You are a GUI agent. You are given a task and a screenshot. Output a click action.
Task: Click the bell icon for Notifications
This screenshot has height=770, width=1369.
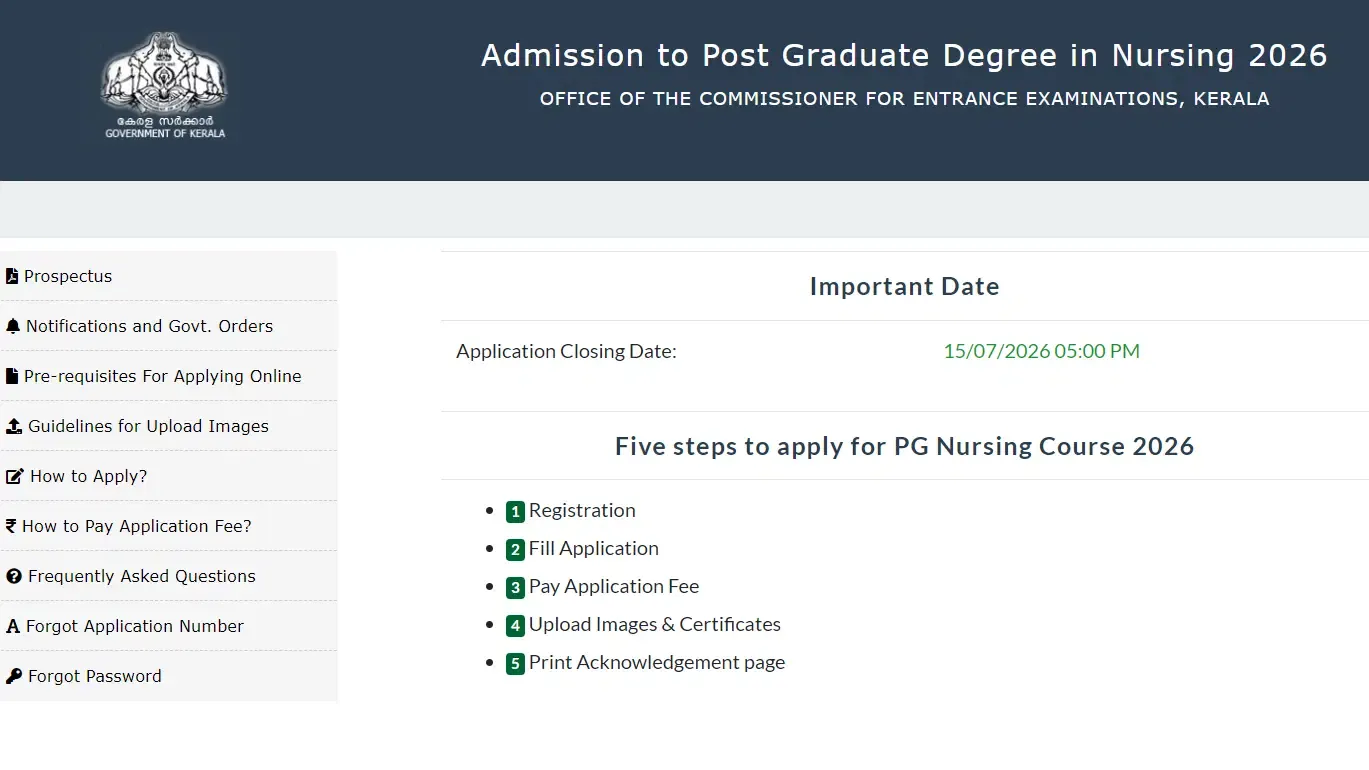click(x=13, y=326)
